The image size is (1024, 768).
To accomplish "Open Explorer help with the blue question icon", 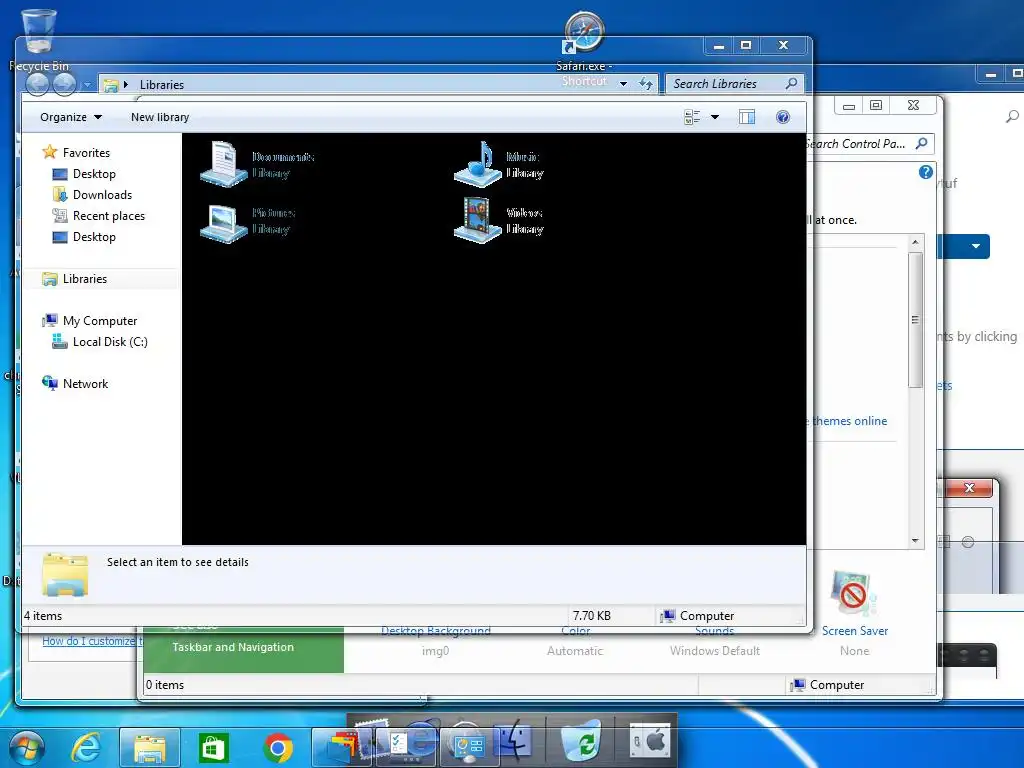I will click(x=782, y=117).
